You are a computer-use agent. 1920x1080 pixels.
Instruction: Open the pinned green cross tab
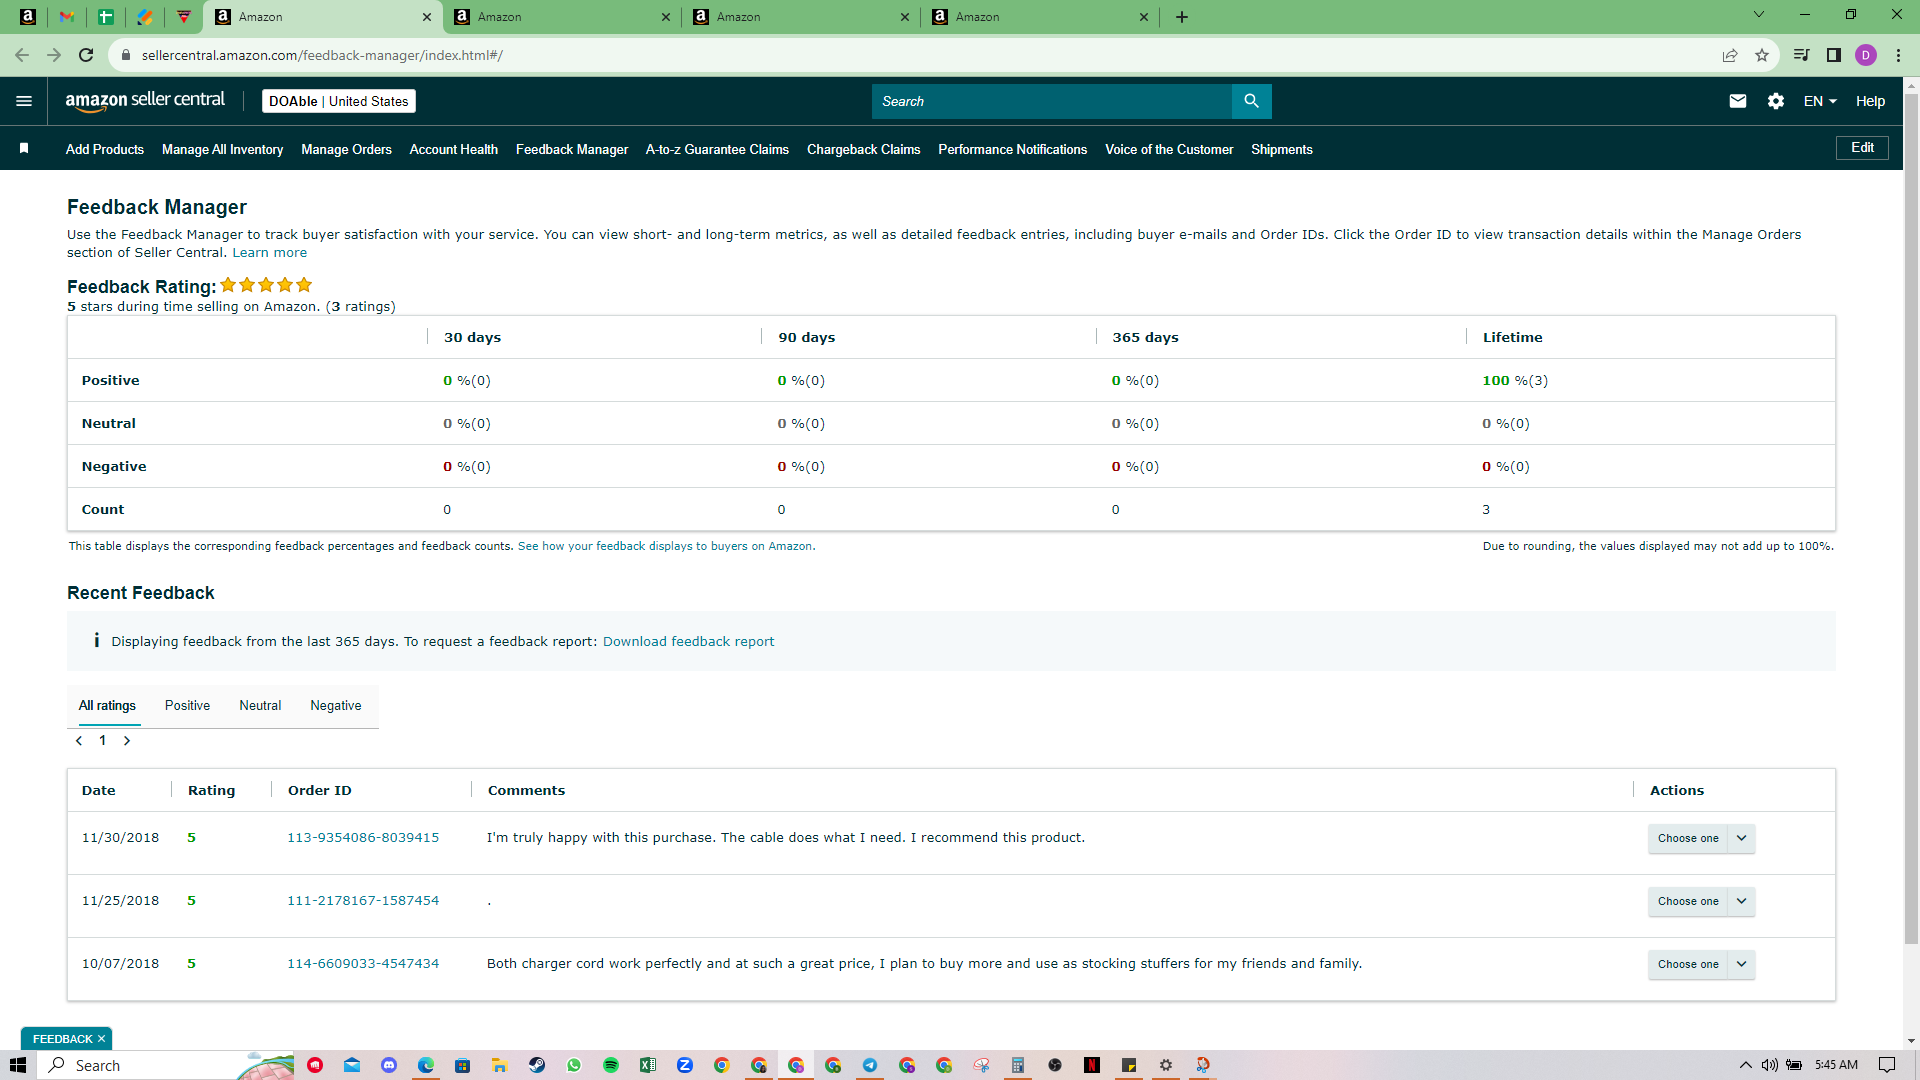106,17
